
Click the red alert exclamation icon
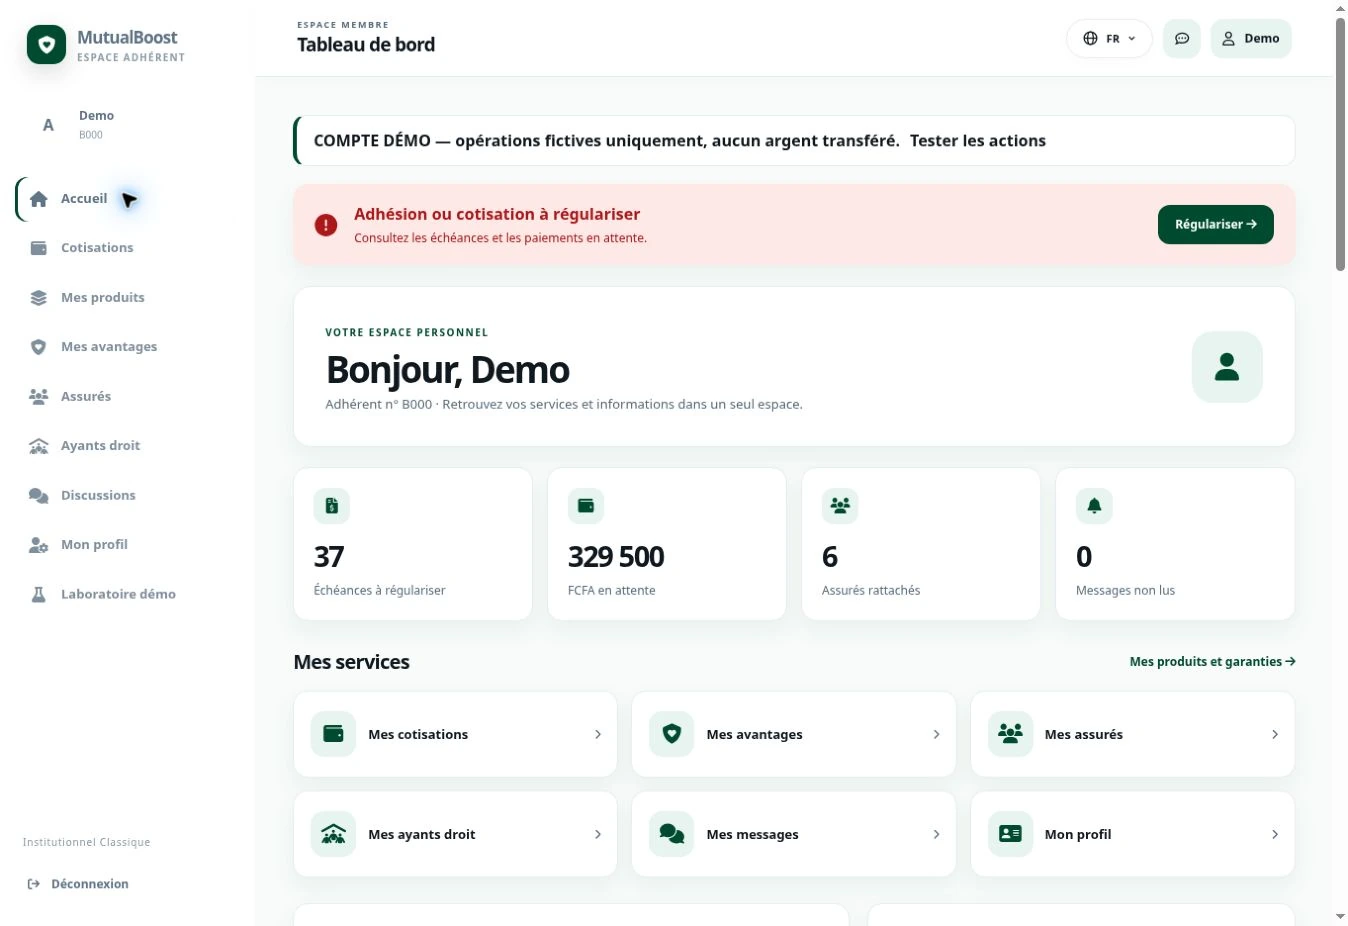point(326,225)
